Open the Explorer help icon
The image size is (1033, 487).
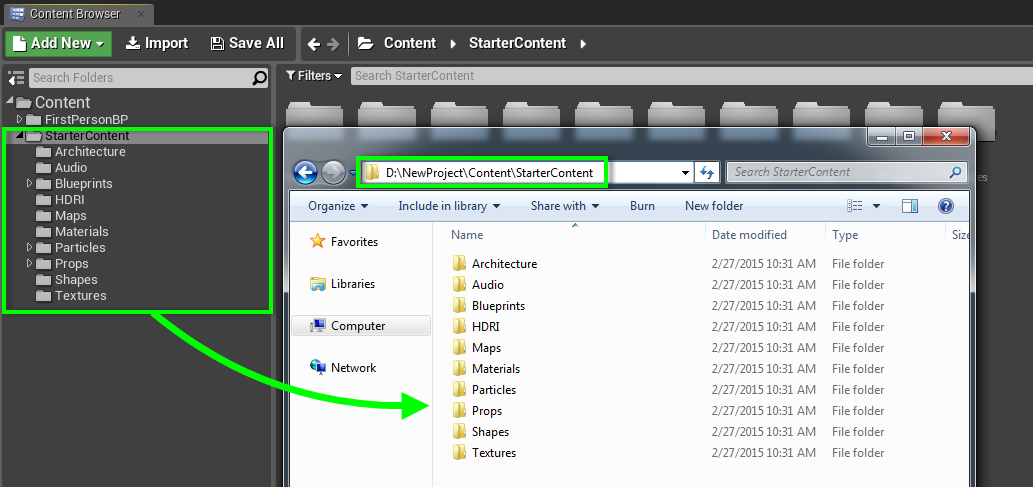coord(945,206)
